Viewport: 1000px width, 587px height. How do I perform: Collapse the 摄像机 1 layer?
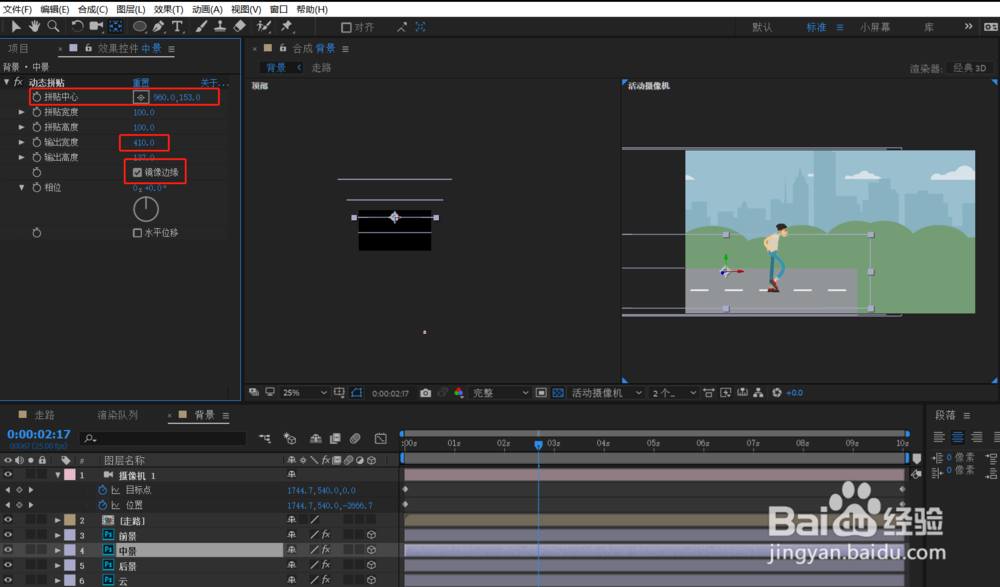[58, 475]
